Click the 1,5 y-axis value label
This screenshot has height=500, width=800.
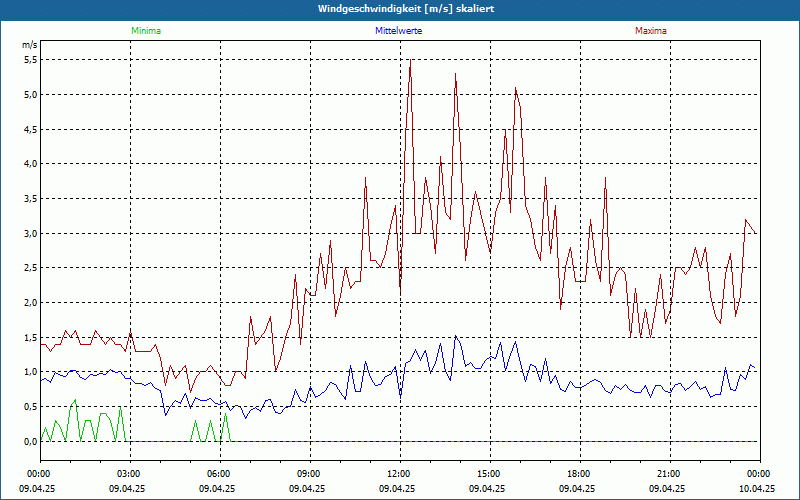point(30,337)
